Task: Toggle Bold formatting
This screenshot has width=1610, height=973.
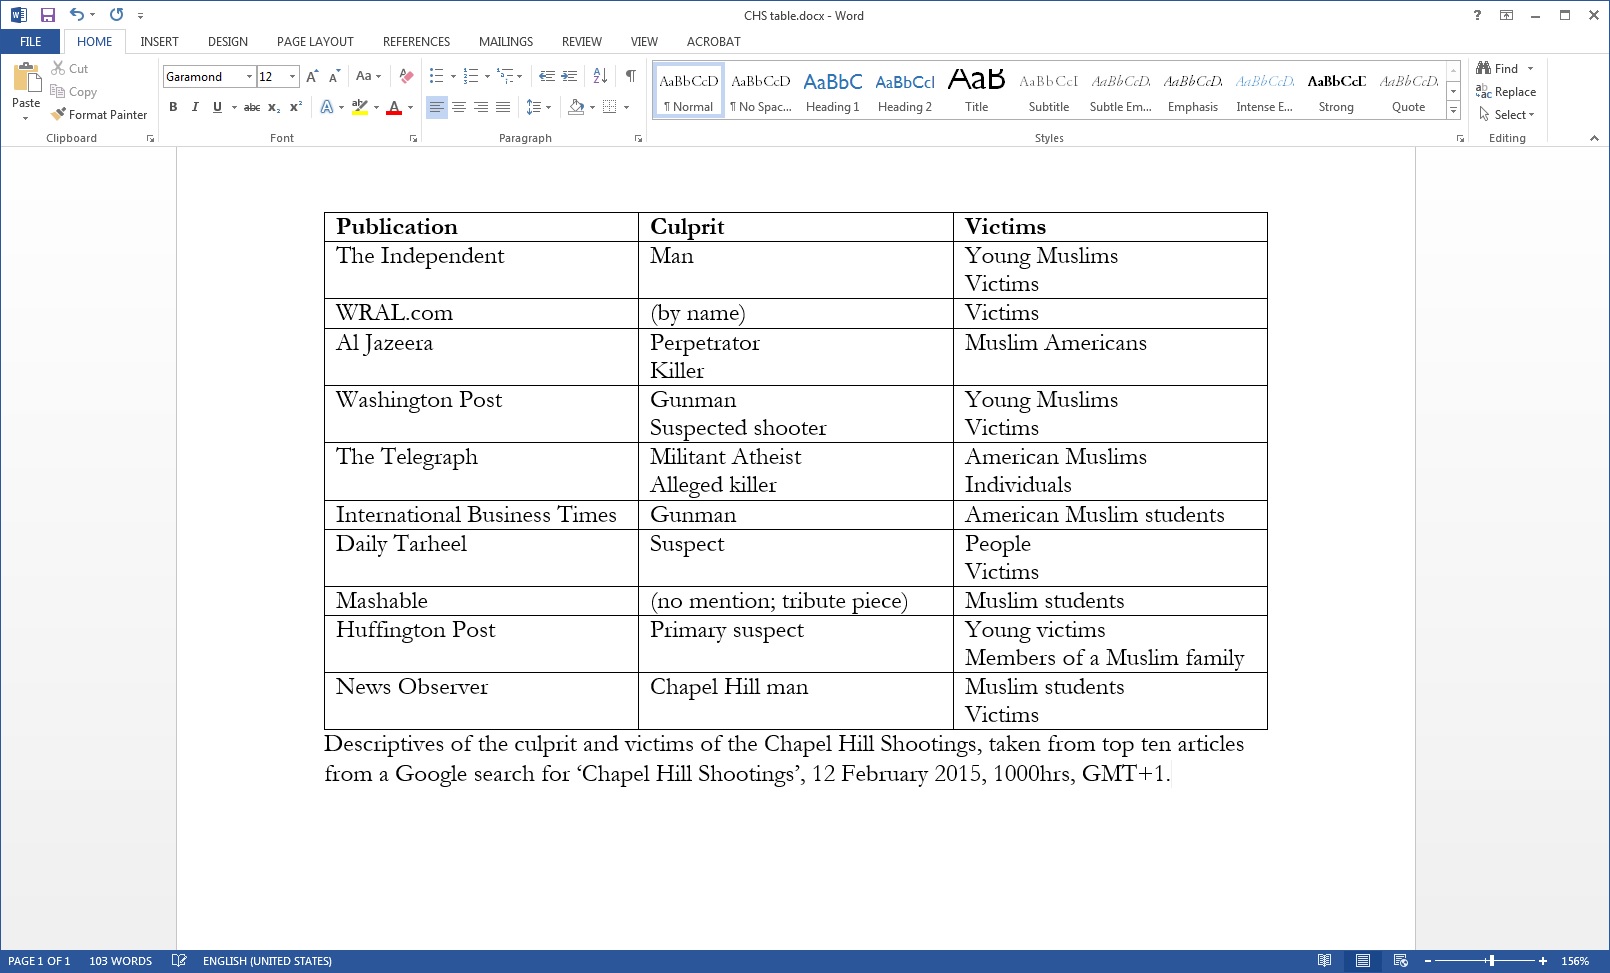Action: point(173,107)
